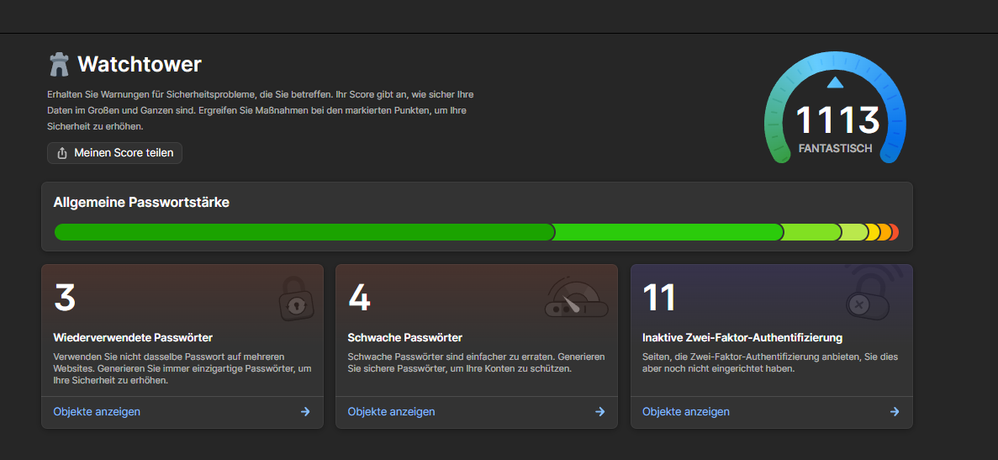Click the blue triangle marker on score gauge
The image size is (998, 460).
pyautogui.click(x=836, y=82)
